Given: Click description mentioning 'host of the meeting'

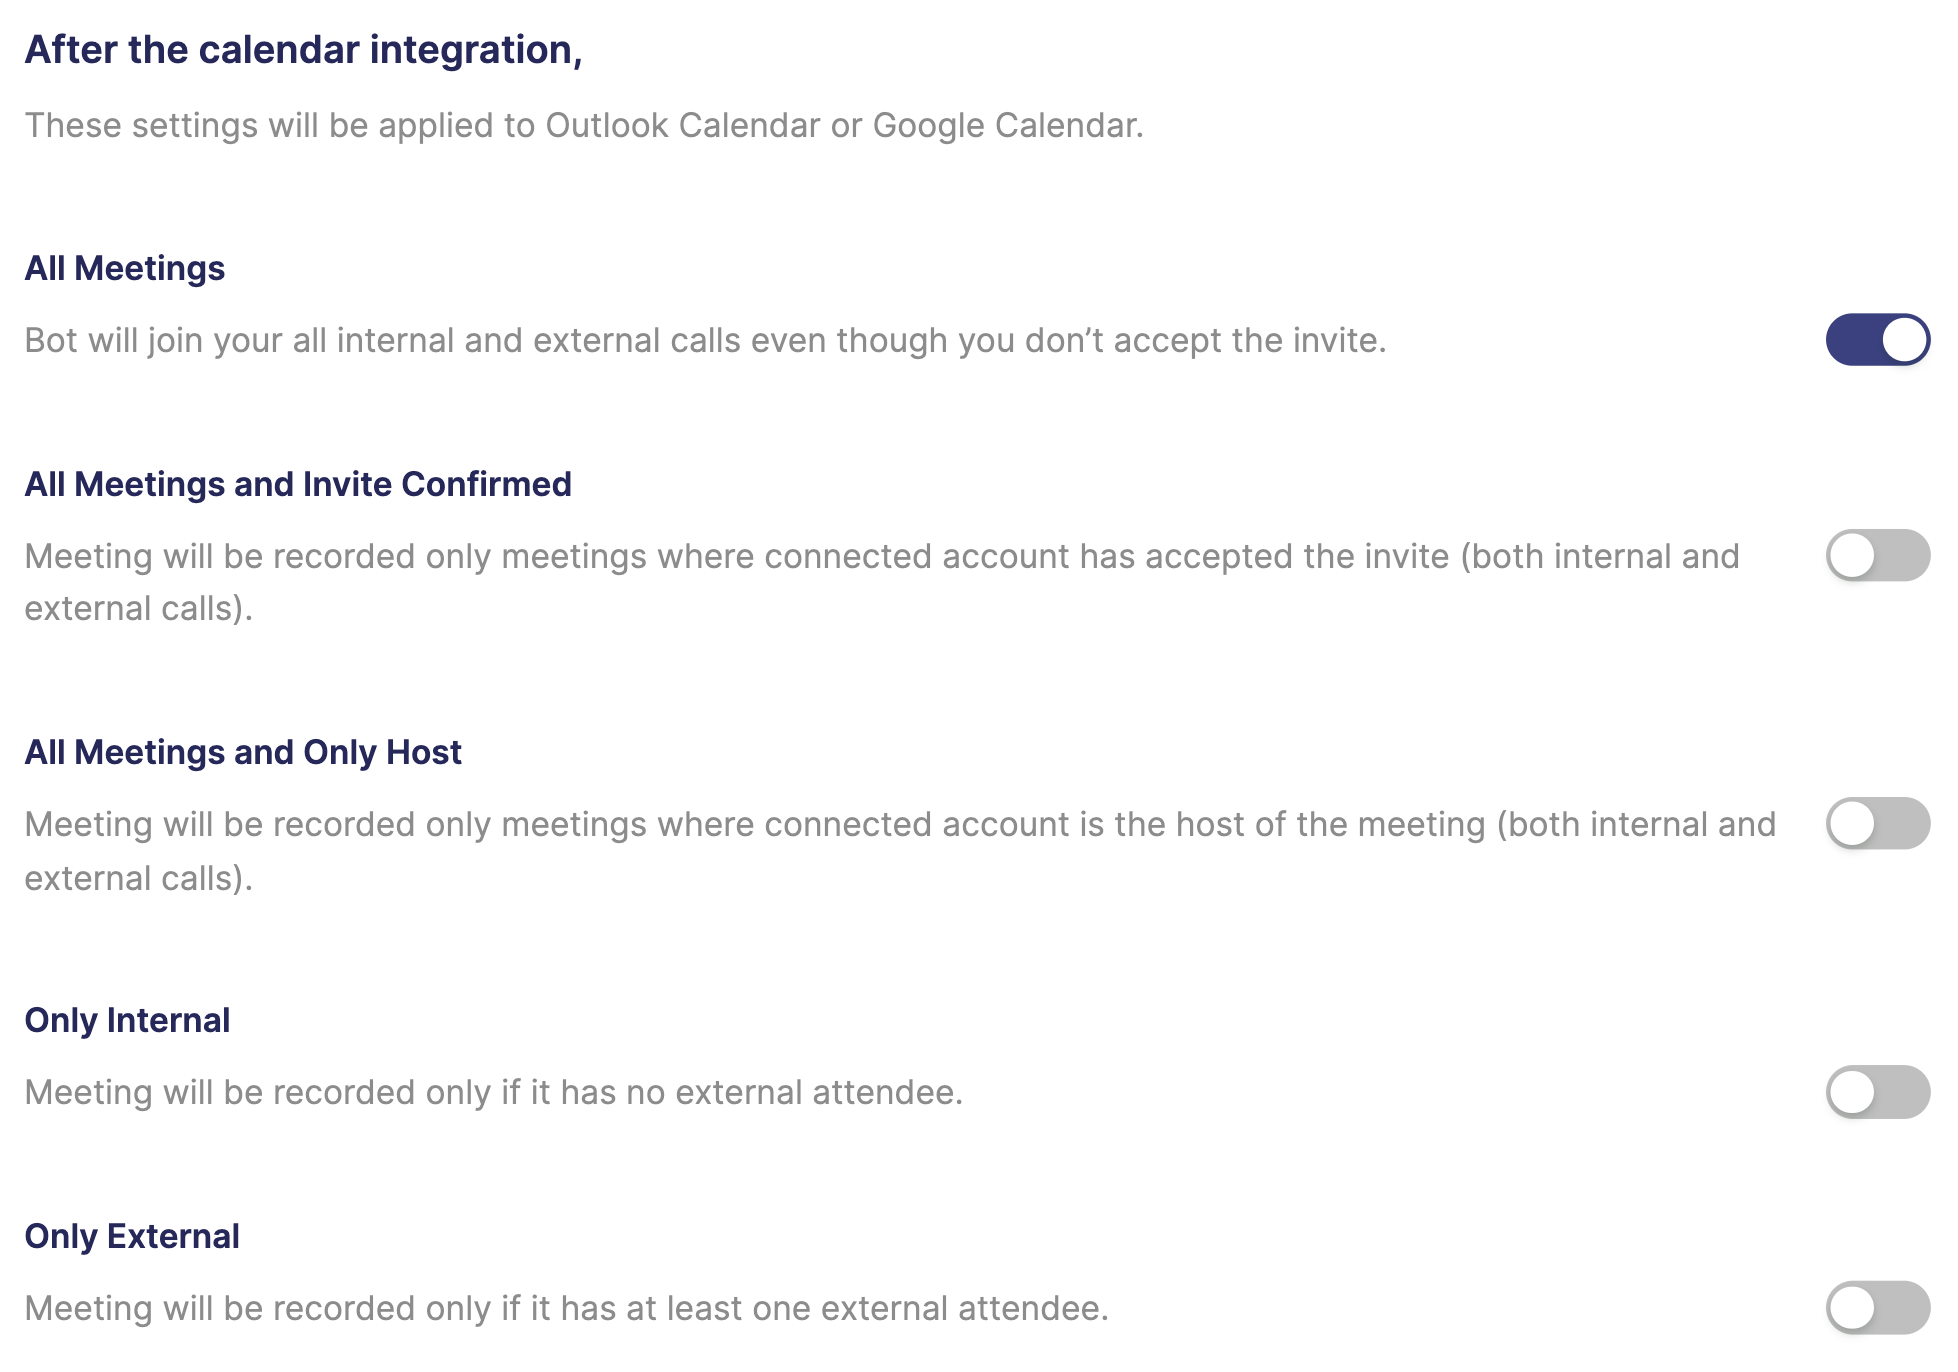Looking at the screenshot, I should pos(900,851).
